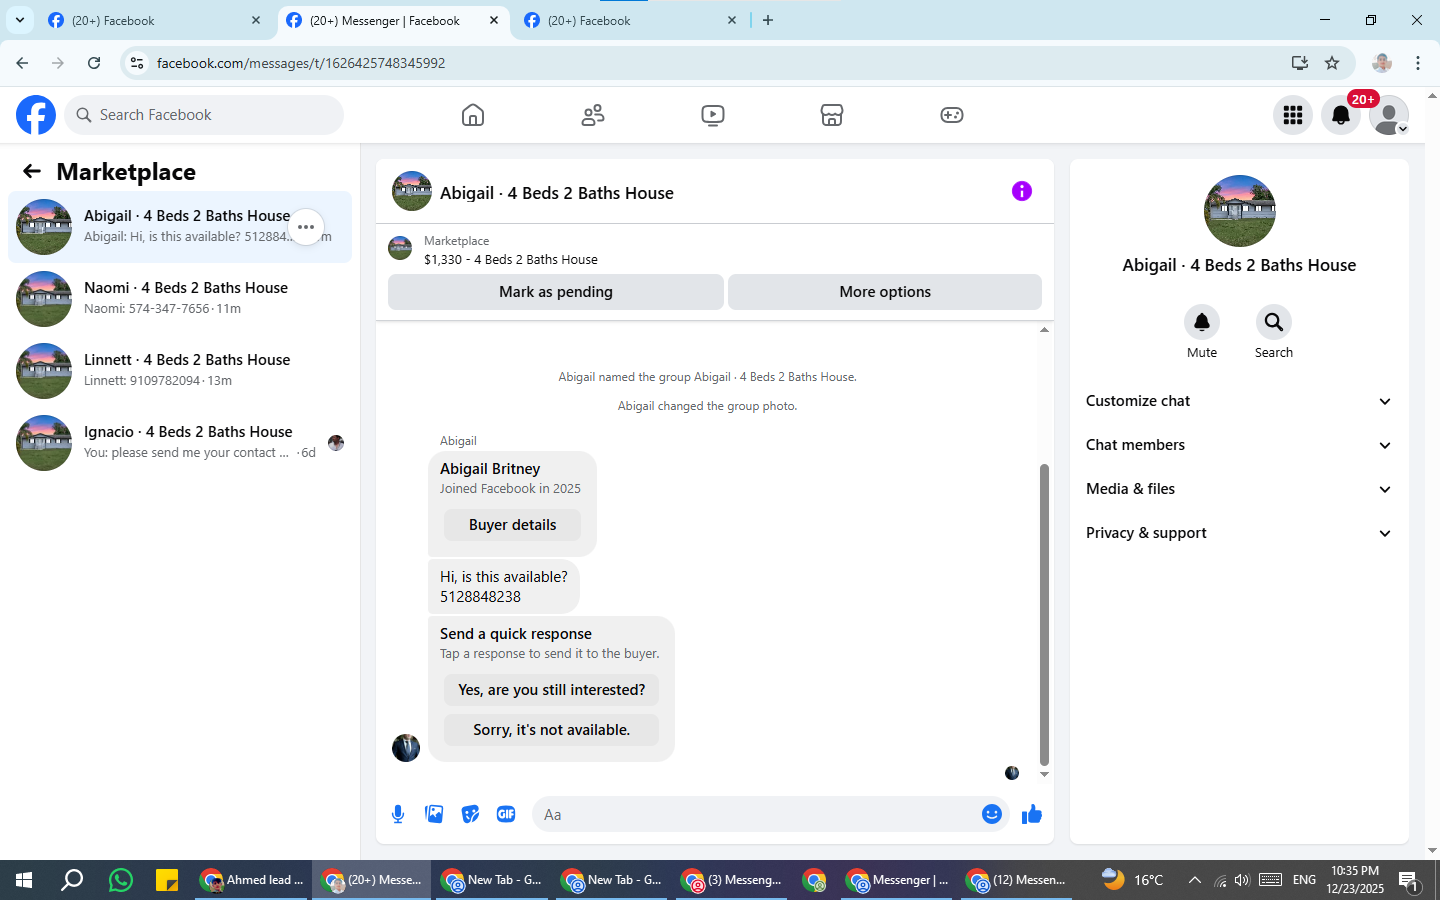Switch to the first Facebook browser tab
The height and width of the screenshot is (900, 1440).
tap(155, 20)
